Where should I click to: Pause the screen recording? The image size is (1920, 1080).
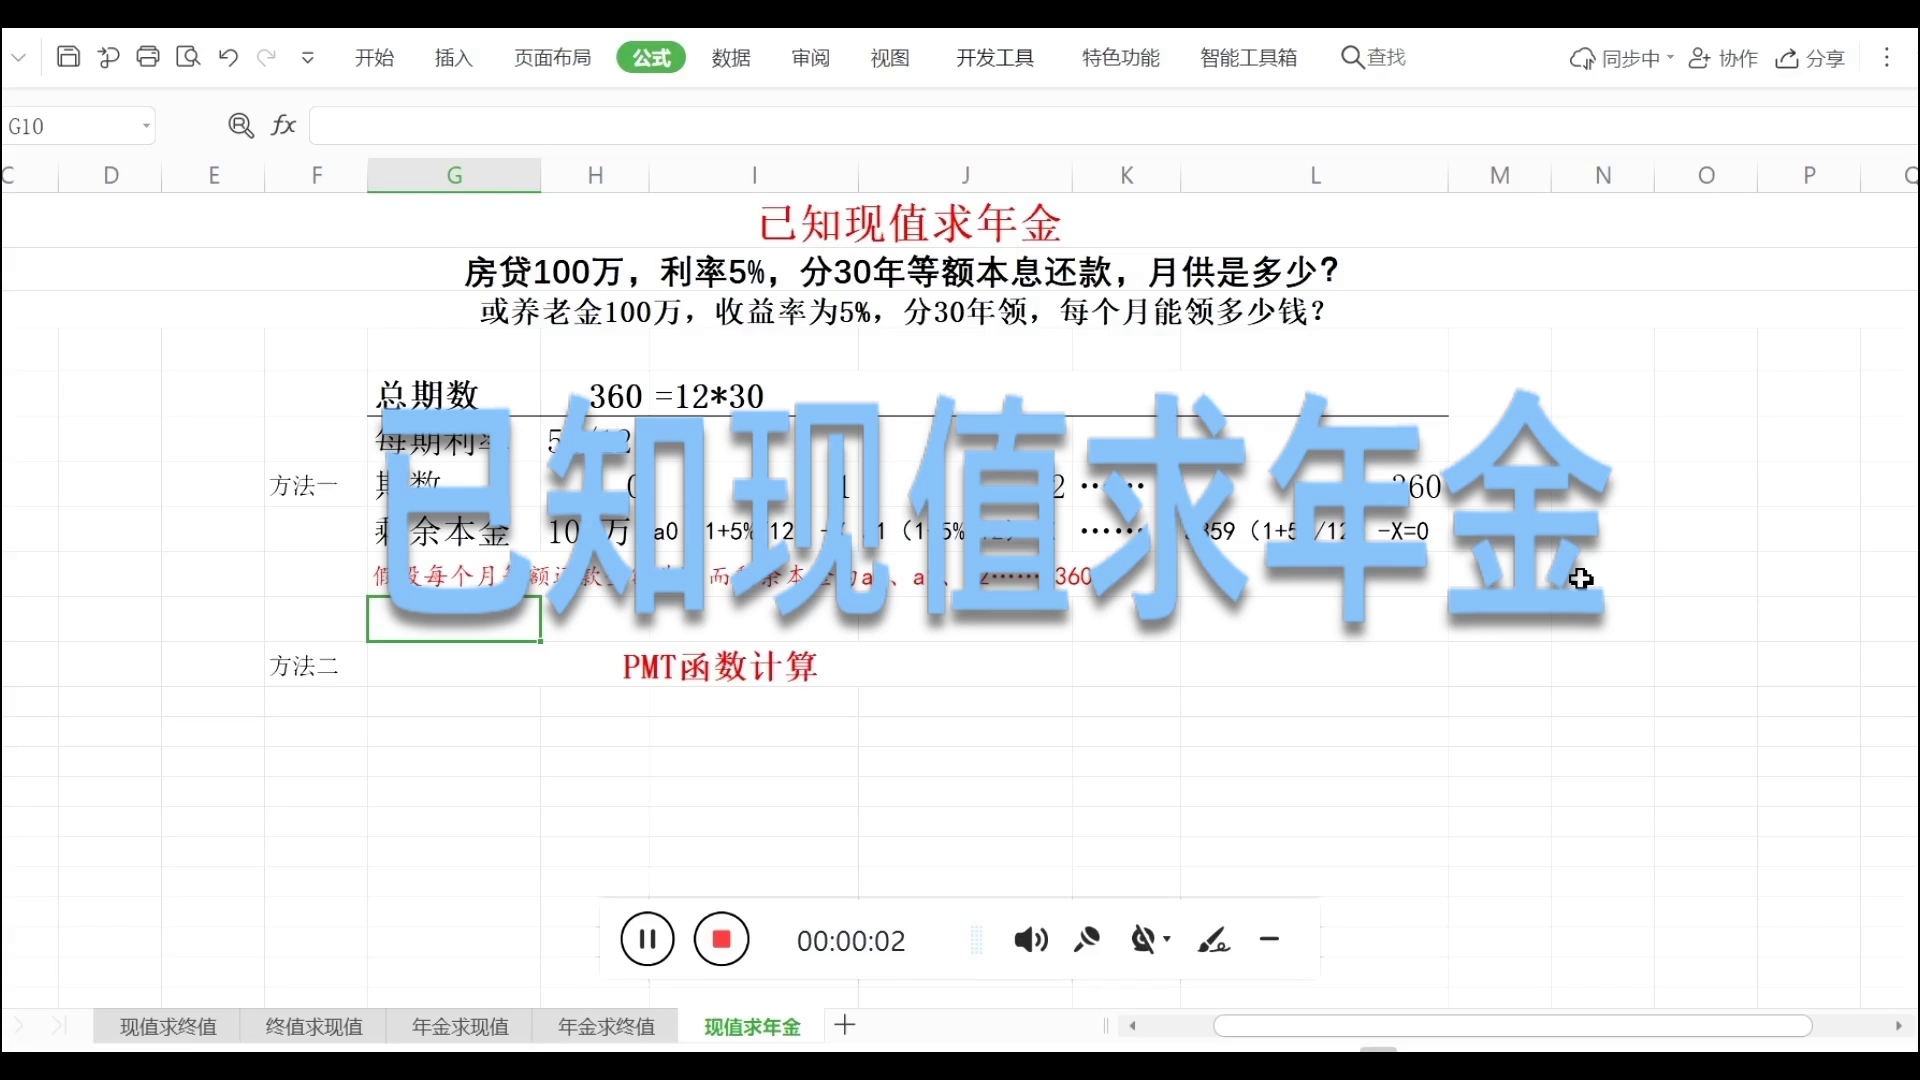click(647, 939)
